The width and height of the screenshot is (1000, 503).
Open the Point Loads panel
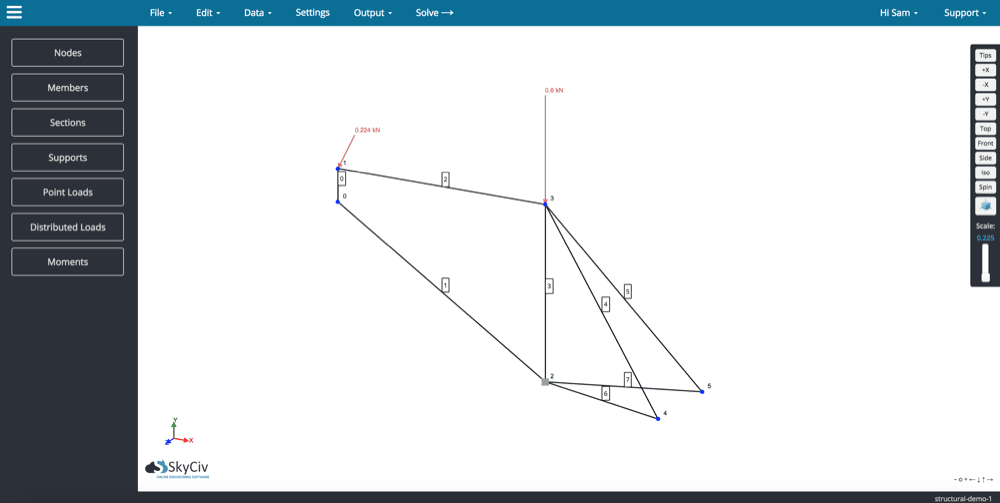[68, 192]
